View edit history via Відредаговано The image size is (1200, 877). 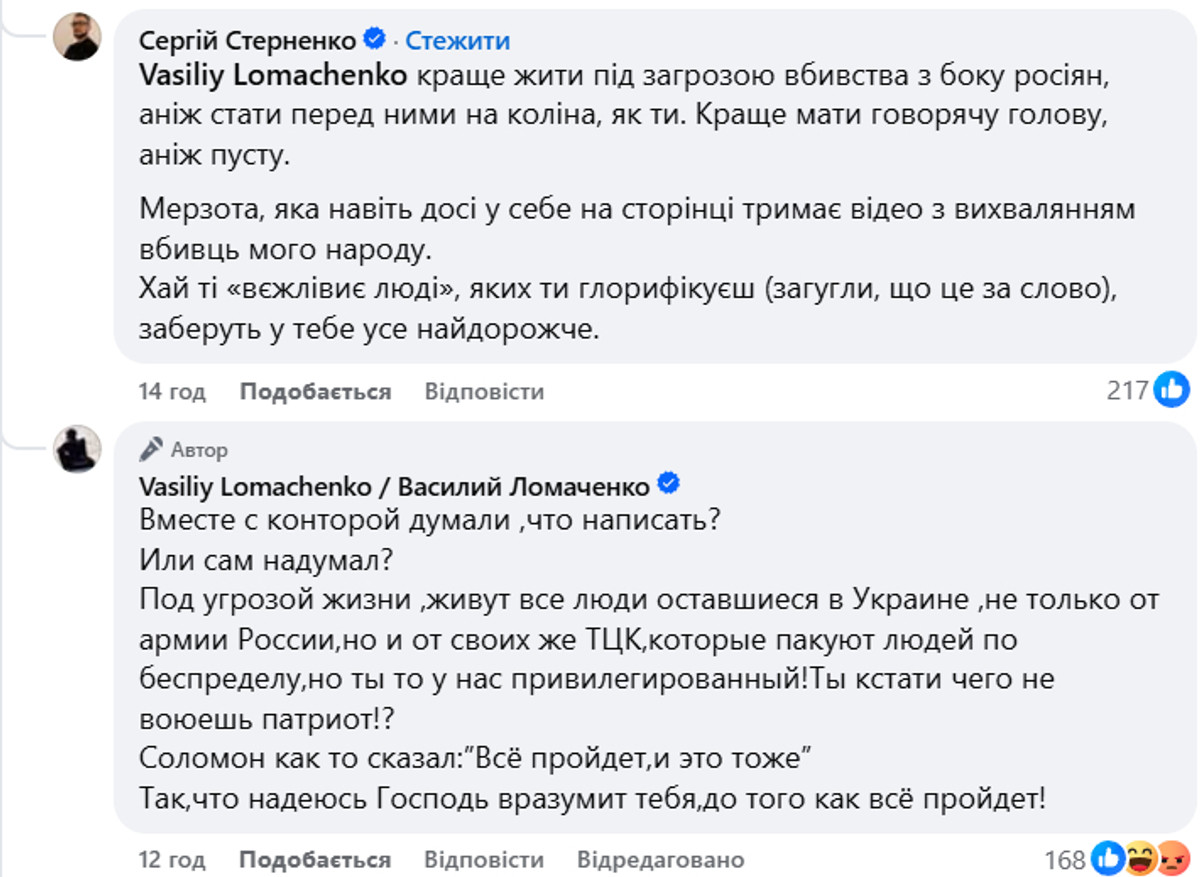pyautogui.click(x=661, y=859)
